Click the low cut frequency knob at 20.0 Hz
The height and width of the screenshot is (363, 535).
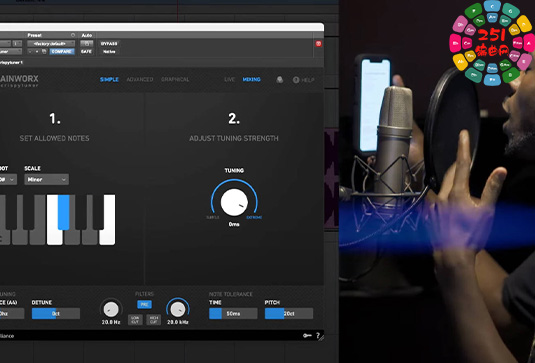tap(111, 309)
